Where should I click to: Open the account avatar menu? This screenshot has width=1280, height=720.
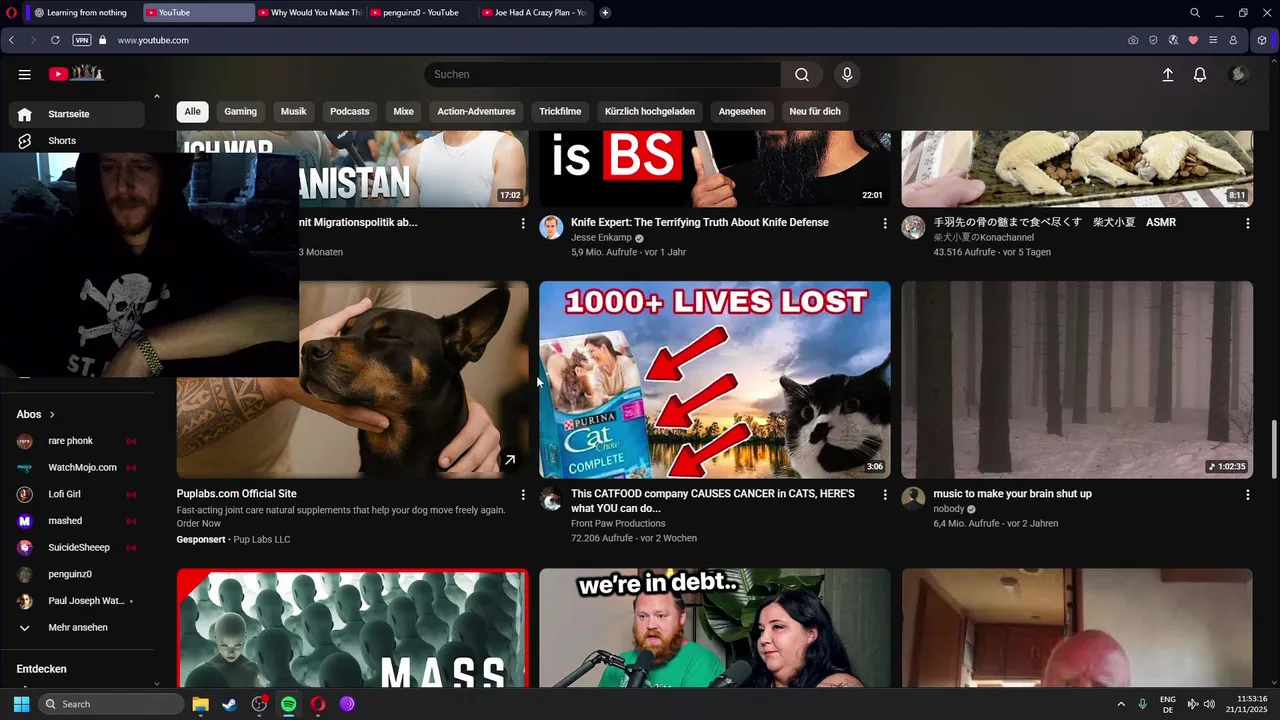[1238, 74]
